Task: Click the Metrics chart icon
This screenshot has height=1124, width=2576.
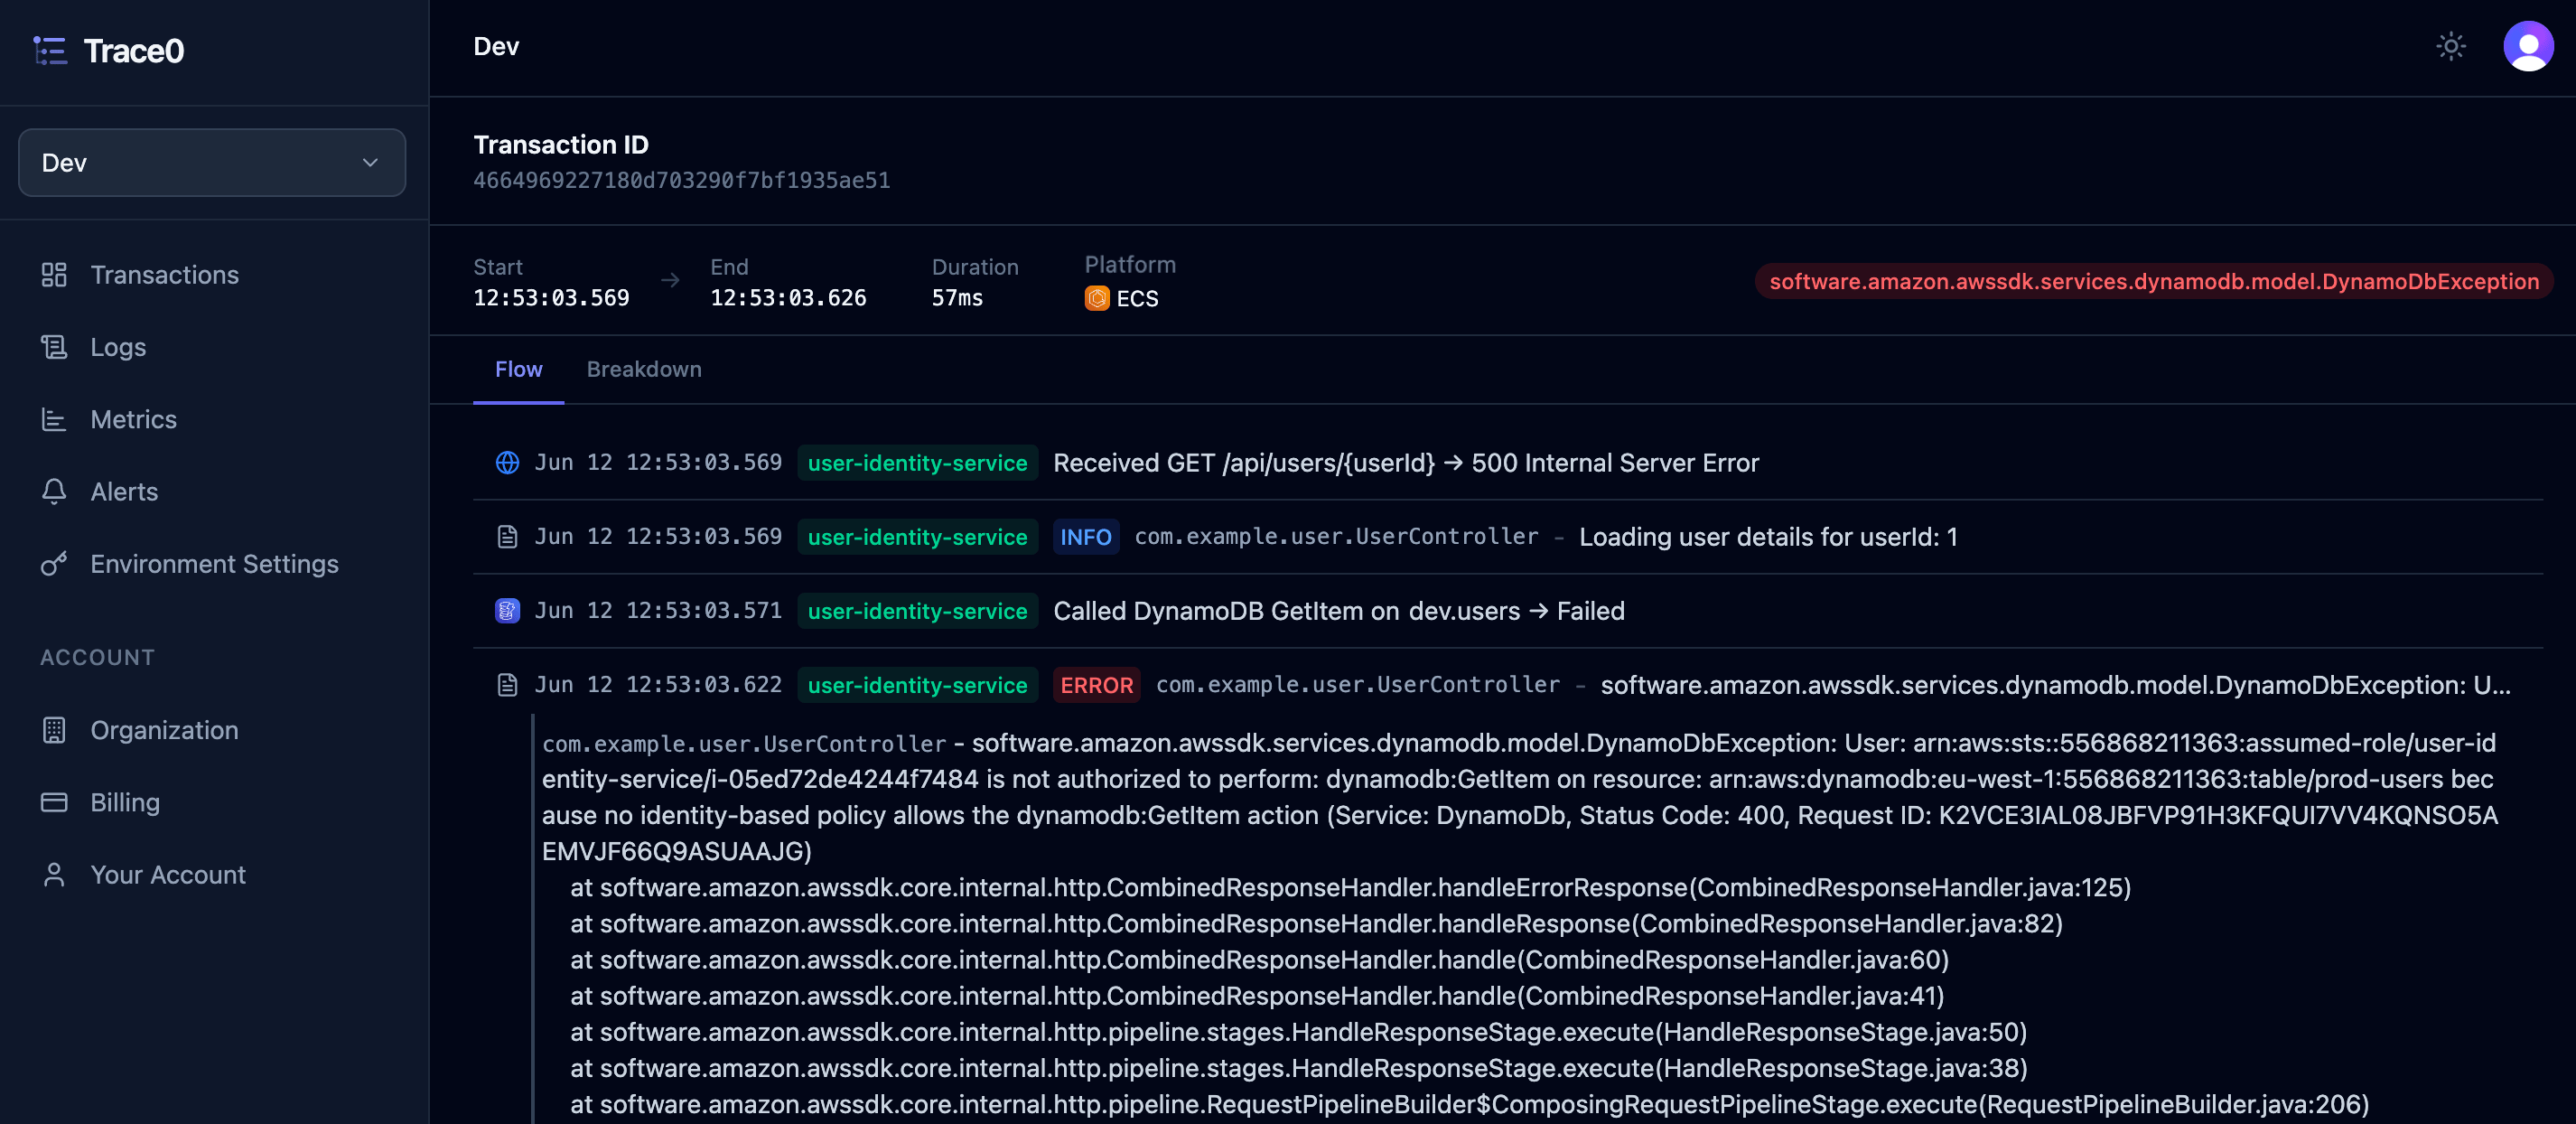Action: [x=54, y=419]
